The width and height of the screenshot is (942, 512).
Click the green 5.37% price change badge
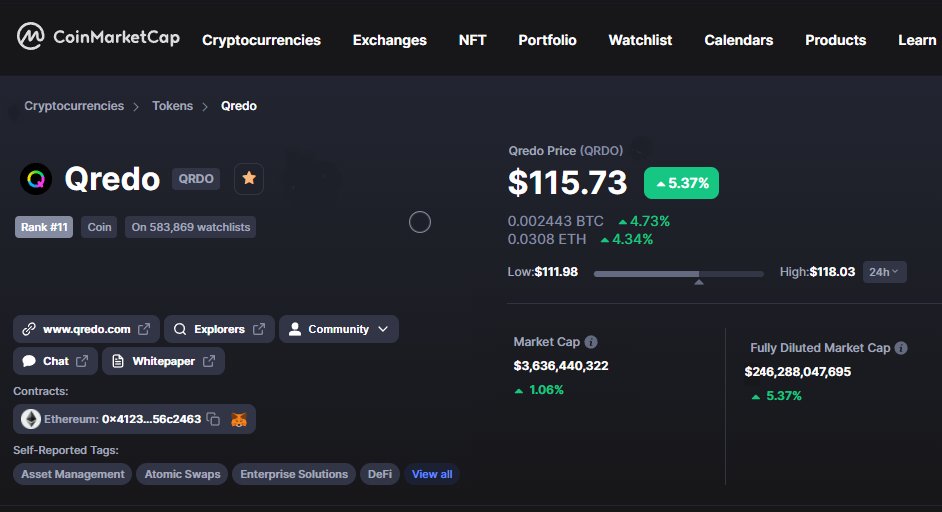click(x=681, y=183)
